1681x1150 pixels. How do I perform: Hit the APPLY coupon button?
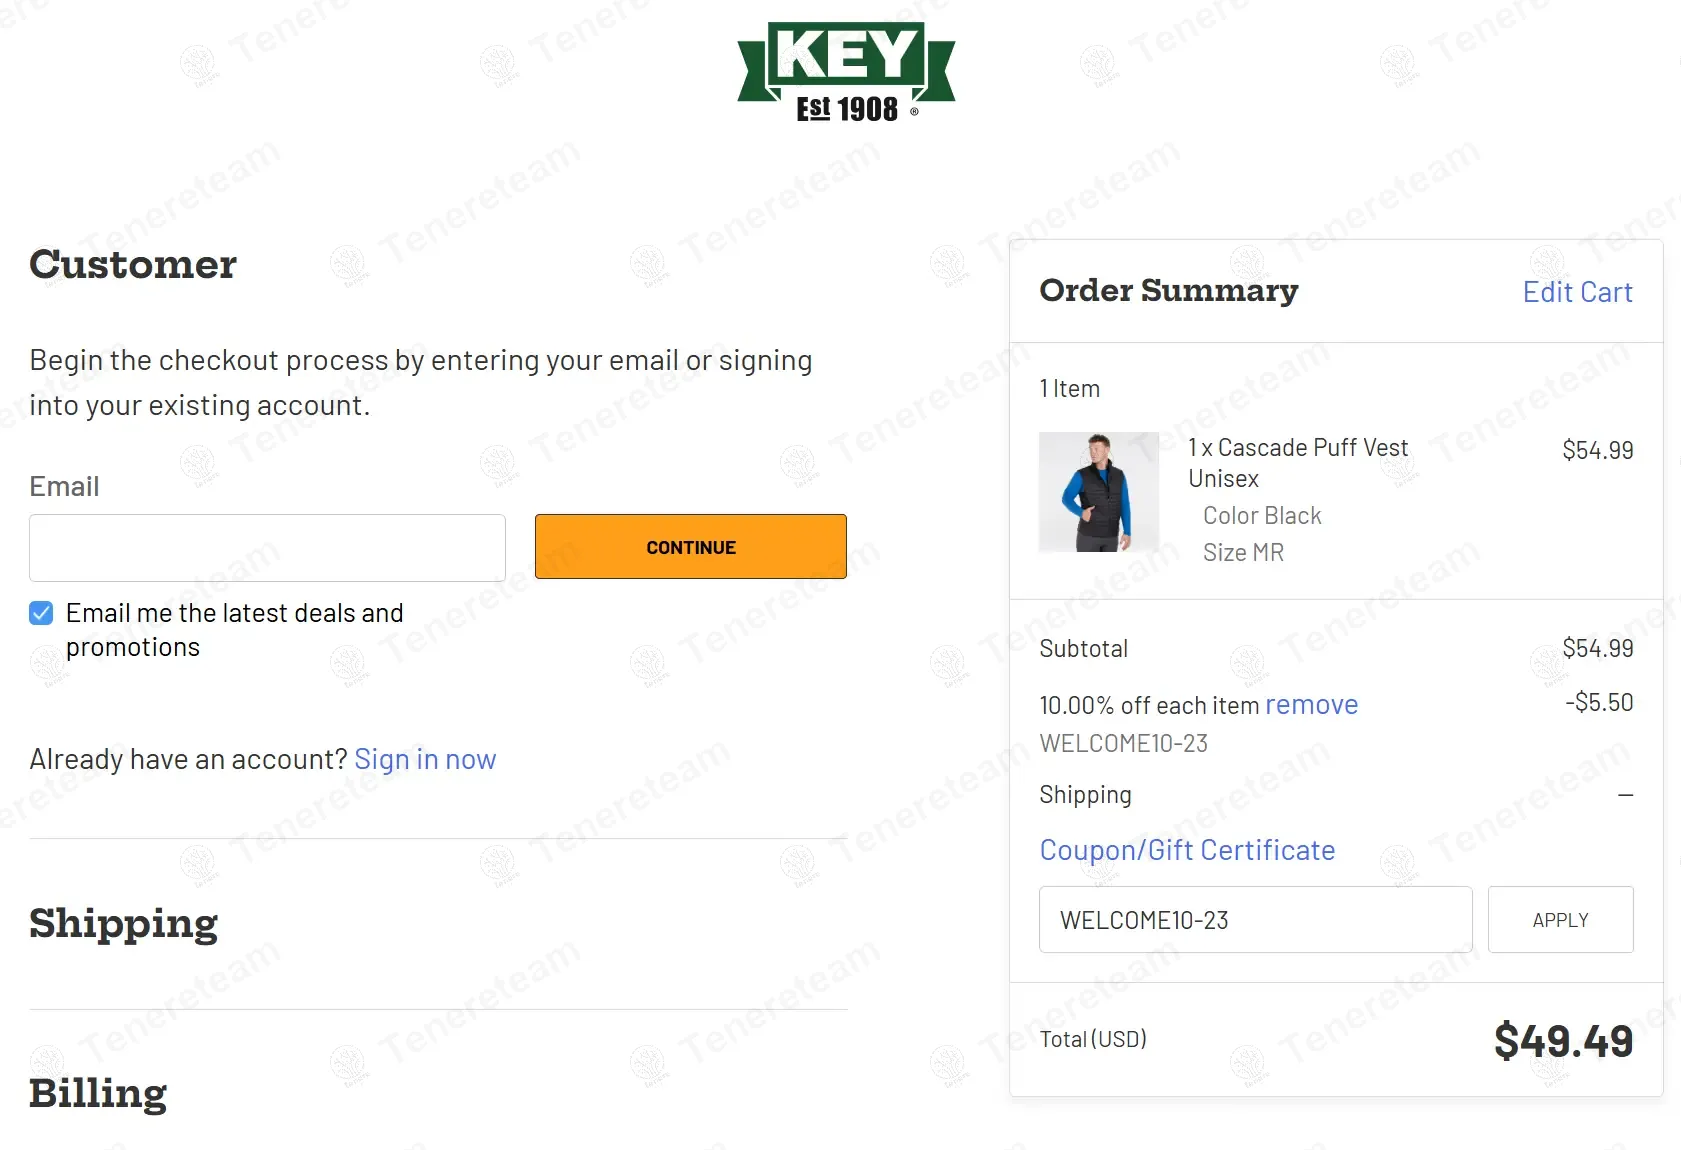pyautogui.click(x=1560, y=920)
